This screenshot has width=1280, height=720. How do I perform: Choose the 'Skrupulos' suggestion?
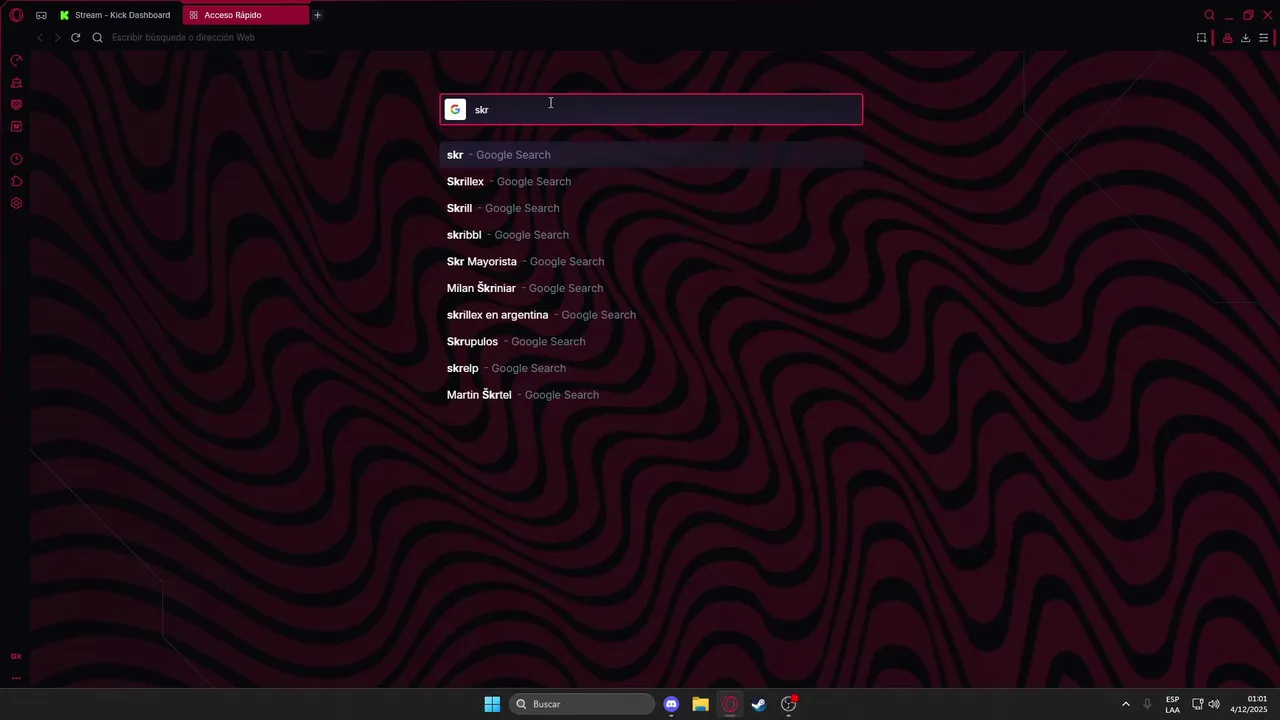[651, 341]
